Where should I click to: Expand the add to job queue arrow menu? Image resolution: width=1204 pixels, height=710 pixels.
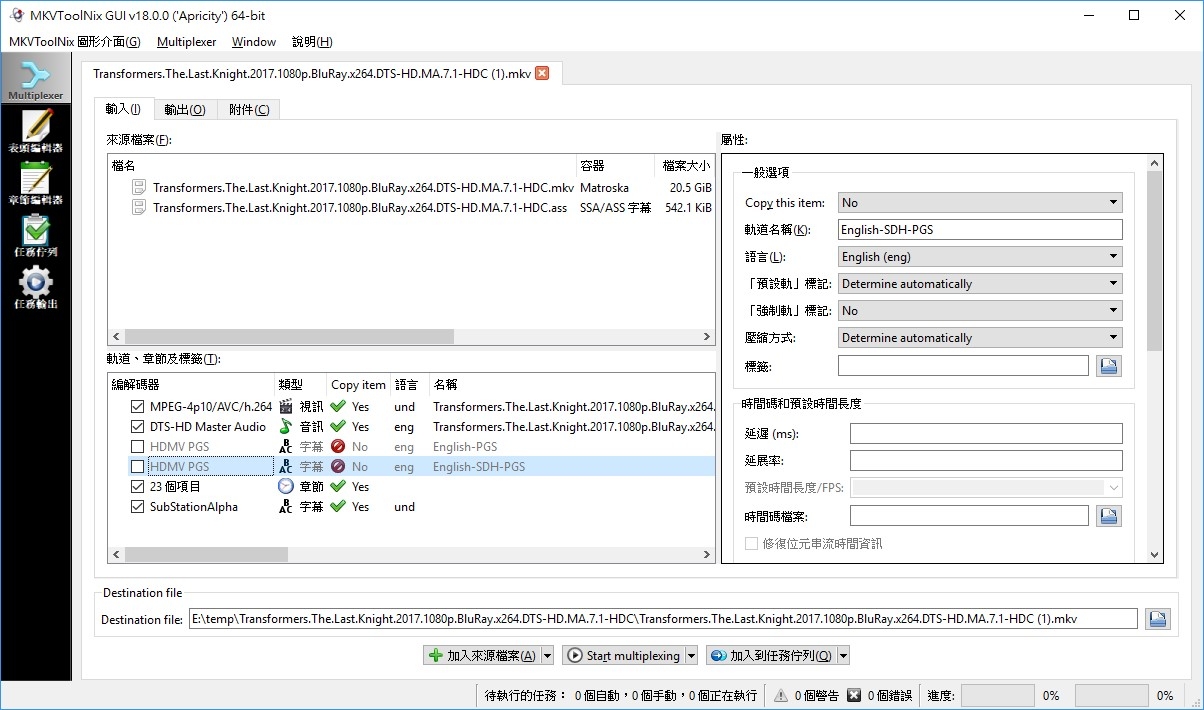[x=843, y=656]
